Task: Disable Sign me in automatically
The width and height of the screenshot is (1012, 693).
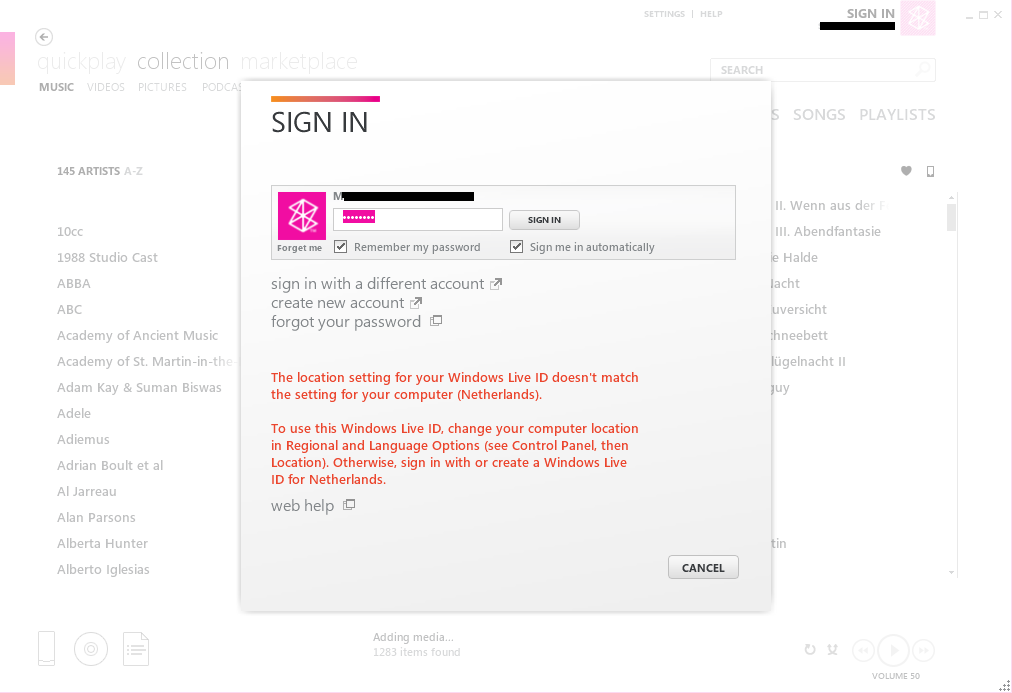Action: click(x=517, y=247)
